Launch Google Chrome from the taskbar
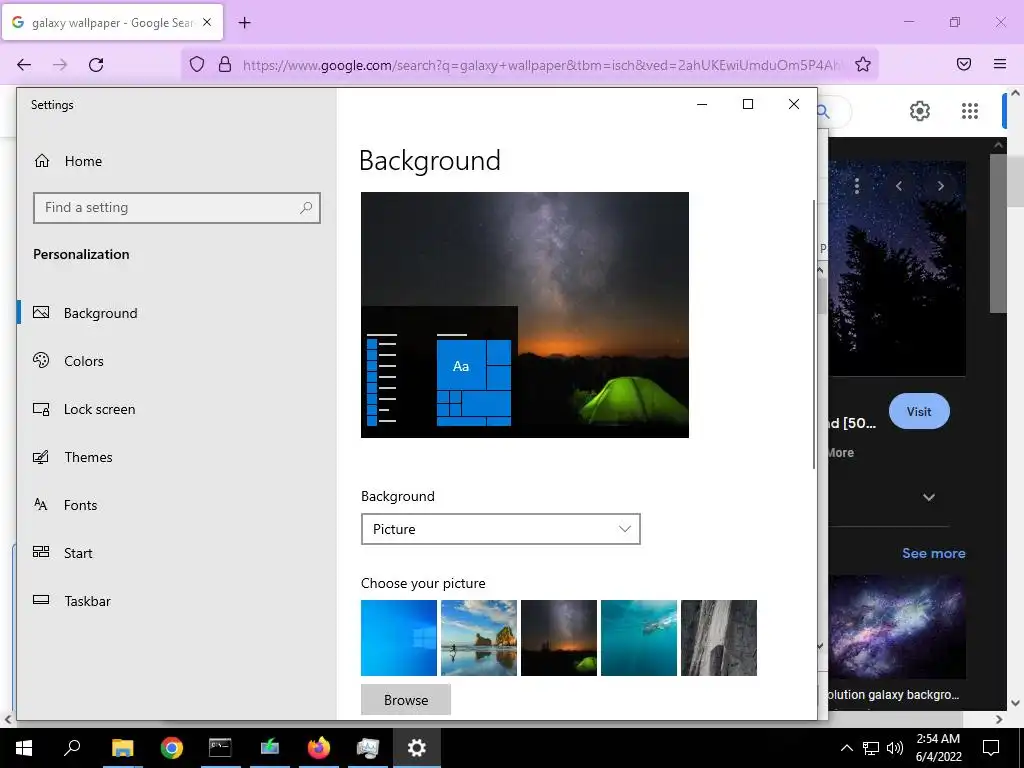Viewport: 1024px width, 768px height. [x=171, y=748]
